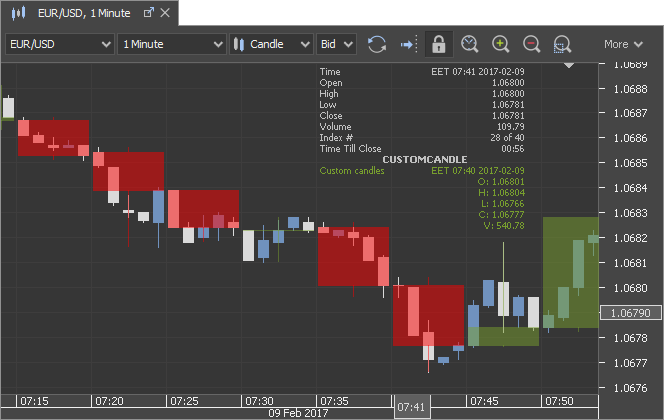The image size is (664, 420).
Task: Zoom in on the chart
Action: click(501, 44)
